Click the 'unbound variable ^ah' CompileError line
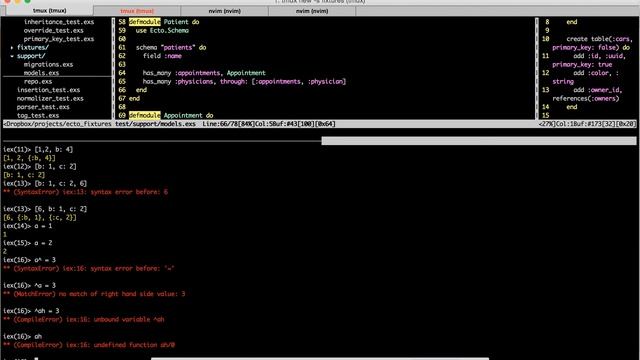 pyautogui.click(x=84, y=320)
